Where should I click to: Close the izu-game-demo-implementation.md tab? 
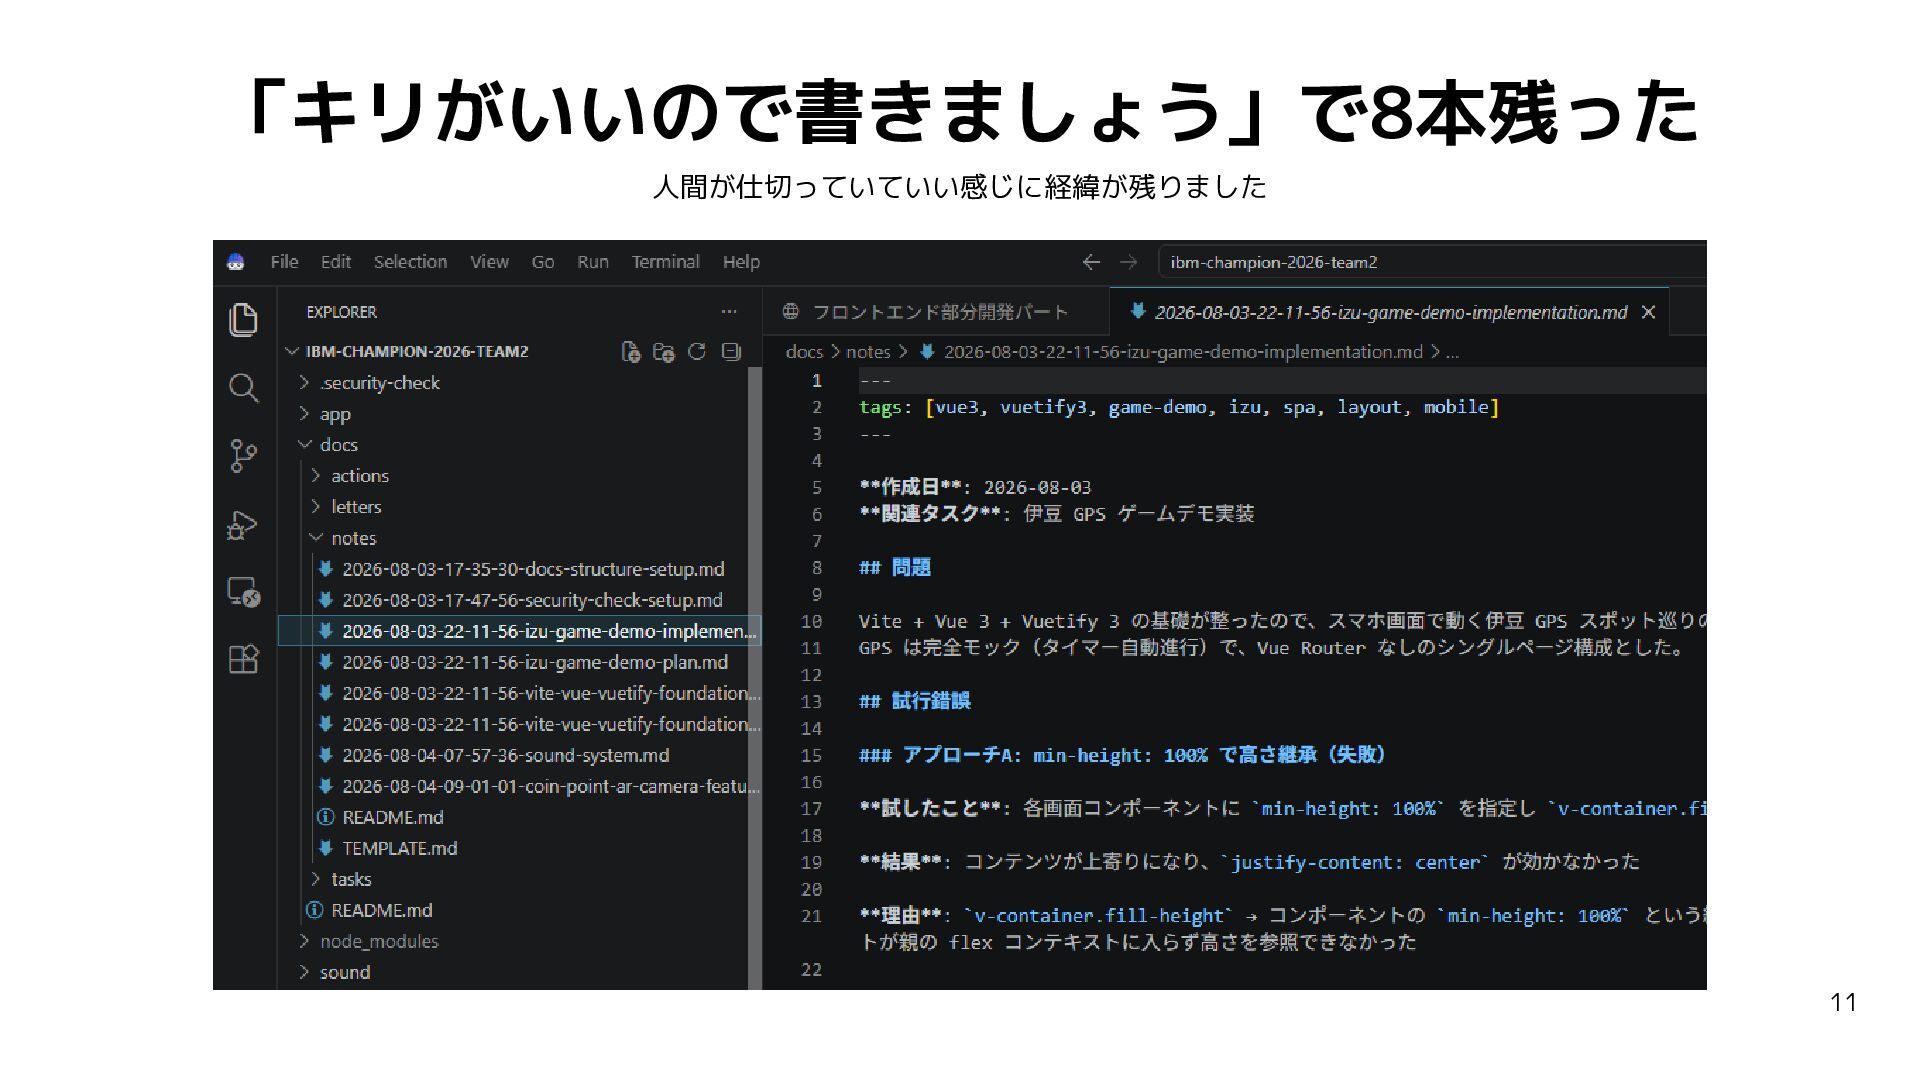(1649, 312)
